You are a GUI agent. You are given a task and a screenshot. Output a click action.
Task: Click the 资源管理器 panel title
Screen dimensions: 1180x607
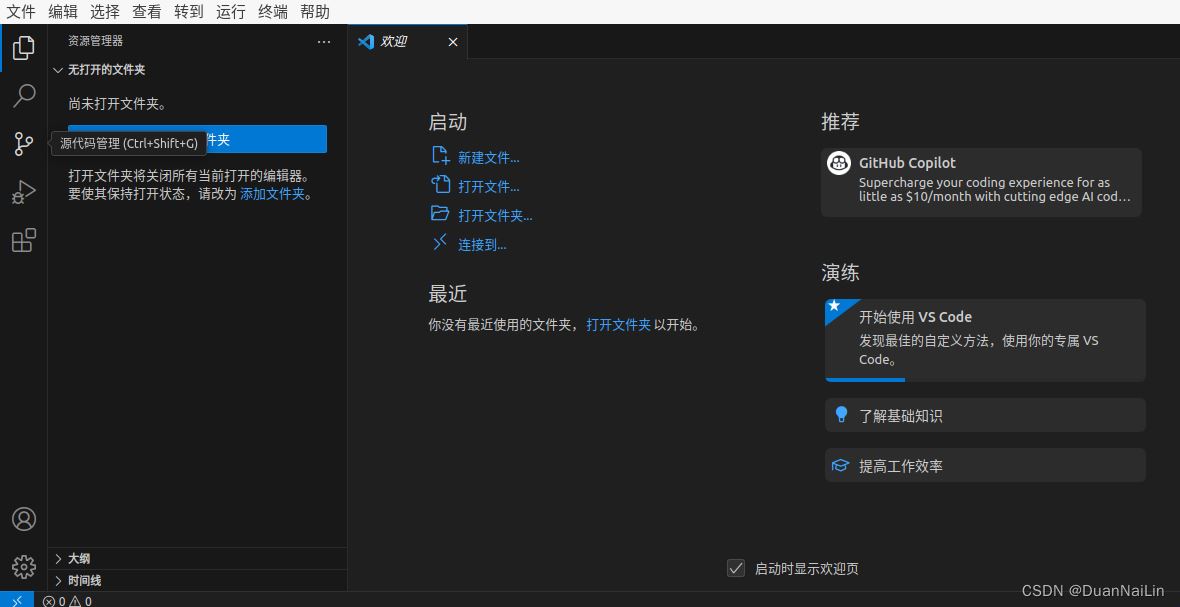(96, 41)
